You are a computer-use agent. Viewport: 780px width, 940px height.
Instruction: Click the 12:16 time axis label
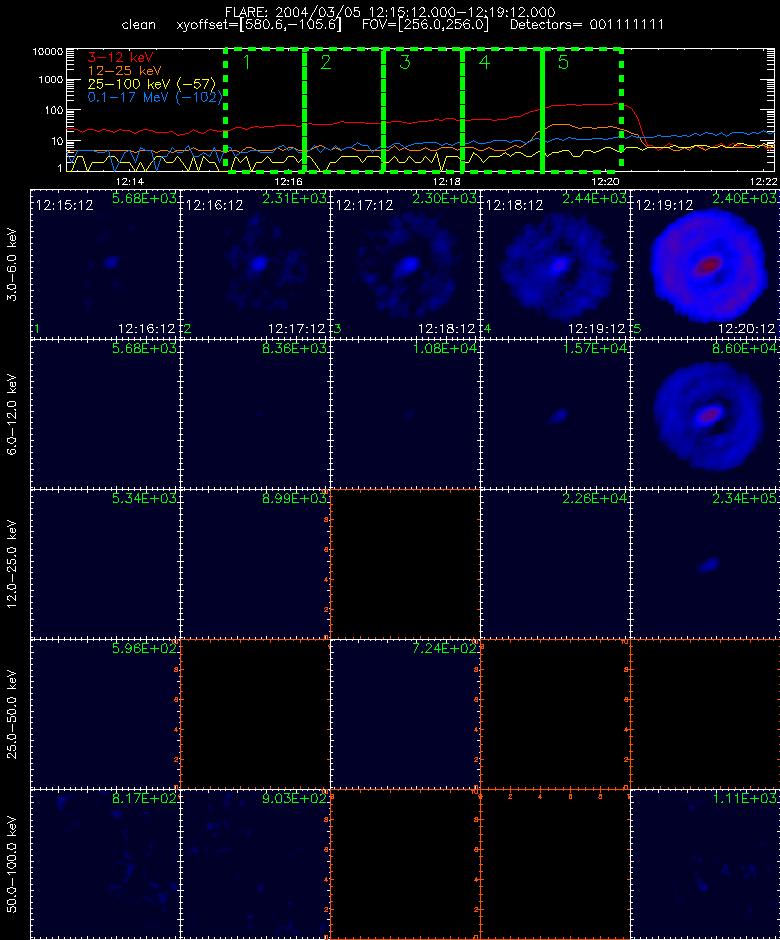(x=288, y=182)
